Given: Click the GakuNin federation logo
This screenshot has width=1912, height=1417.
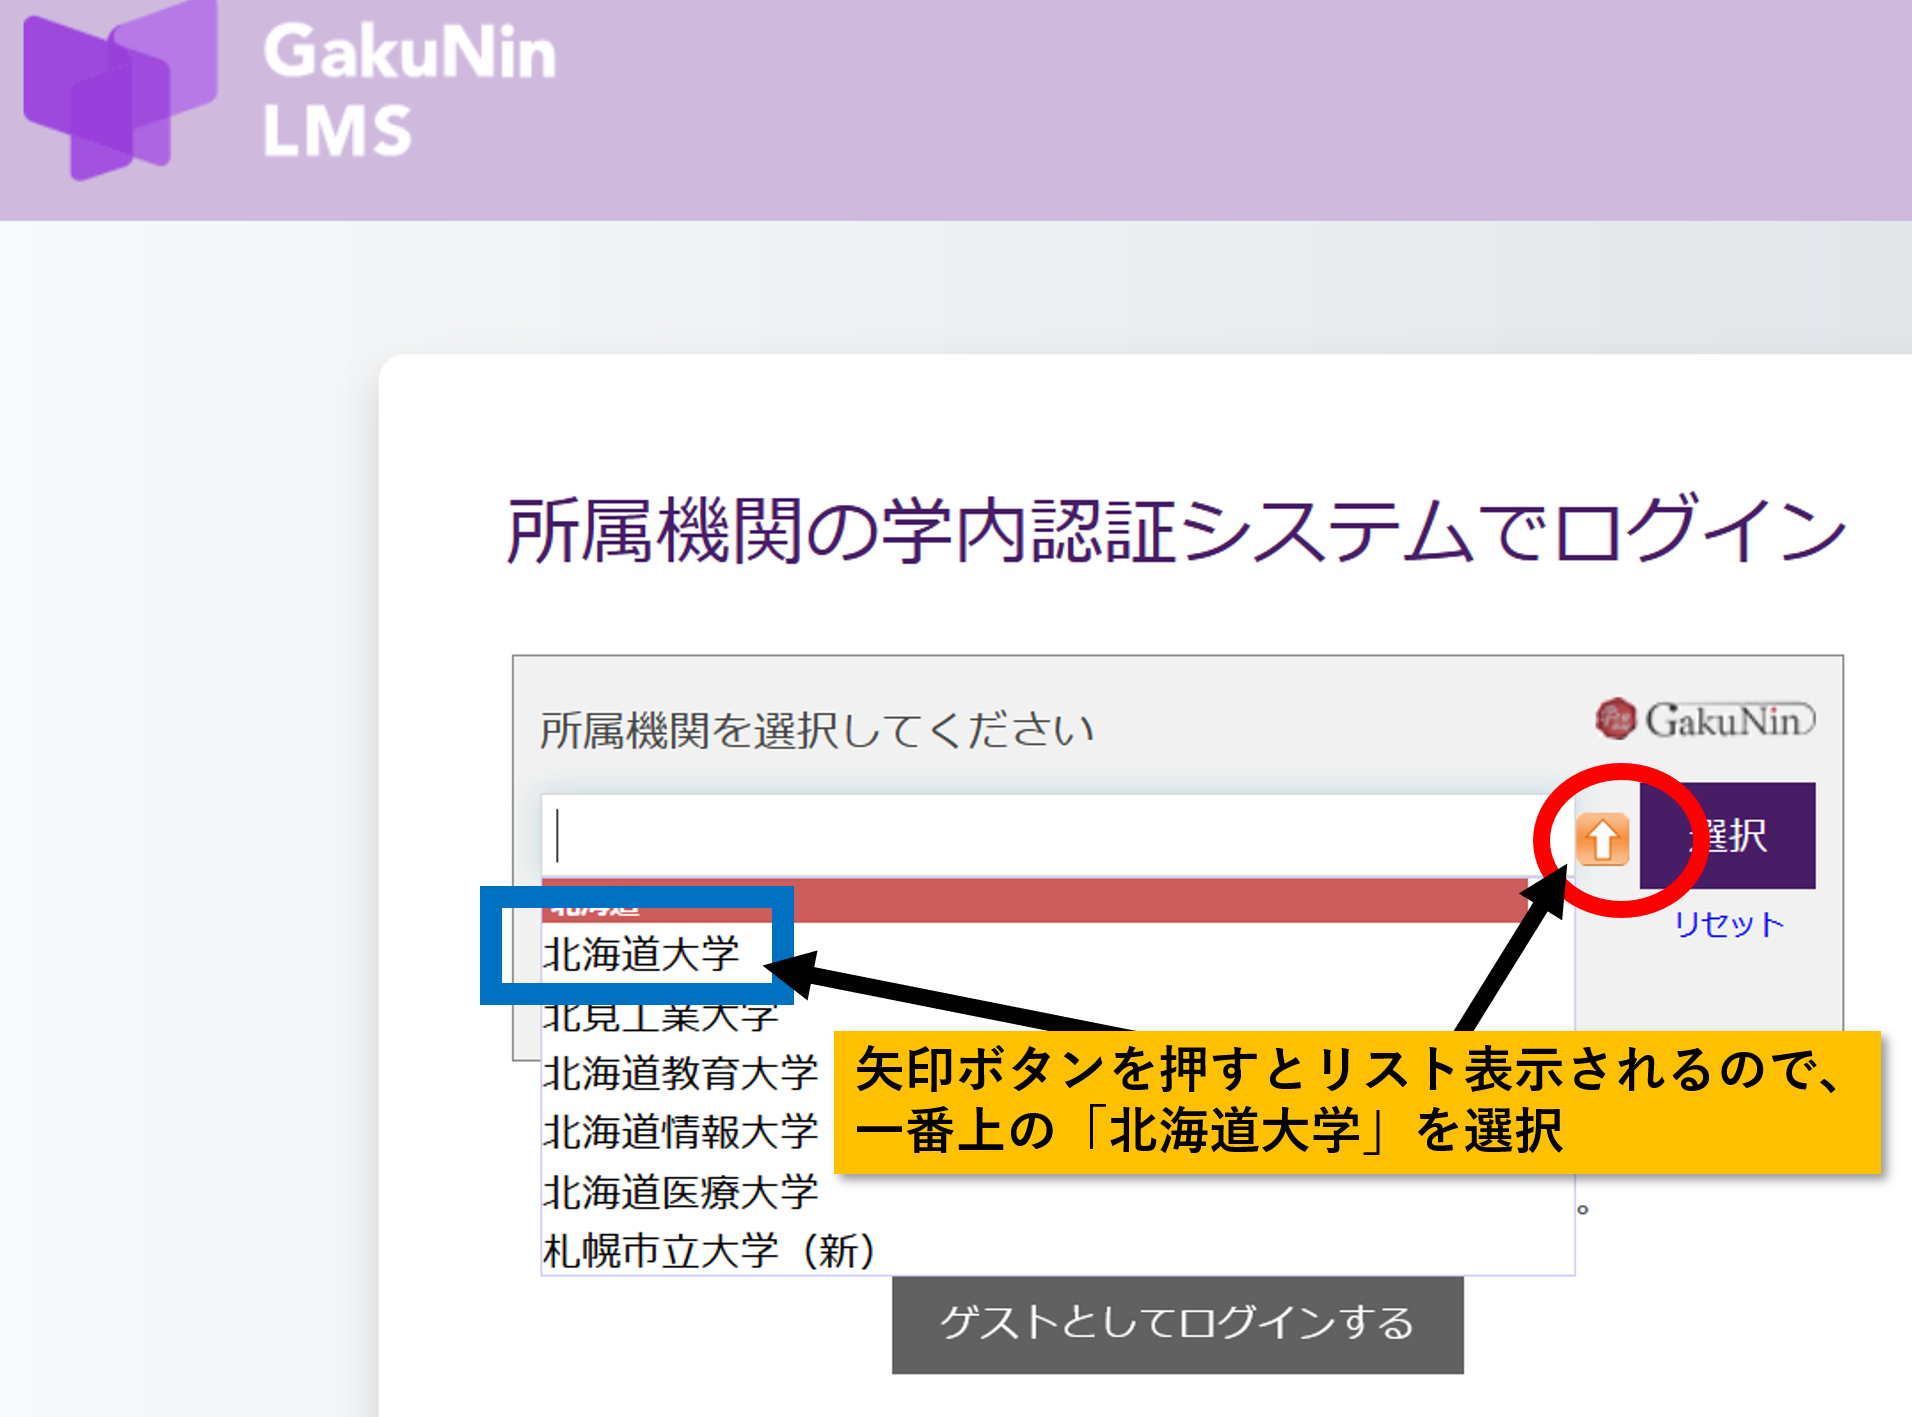Looking at the screenshot, I should tap(1705, 719).
